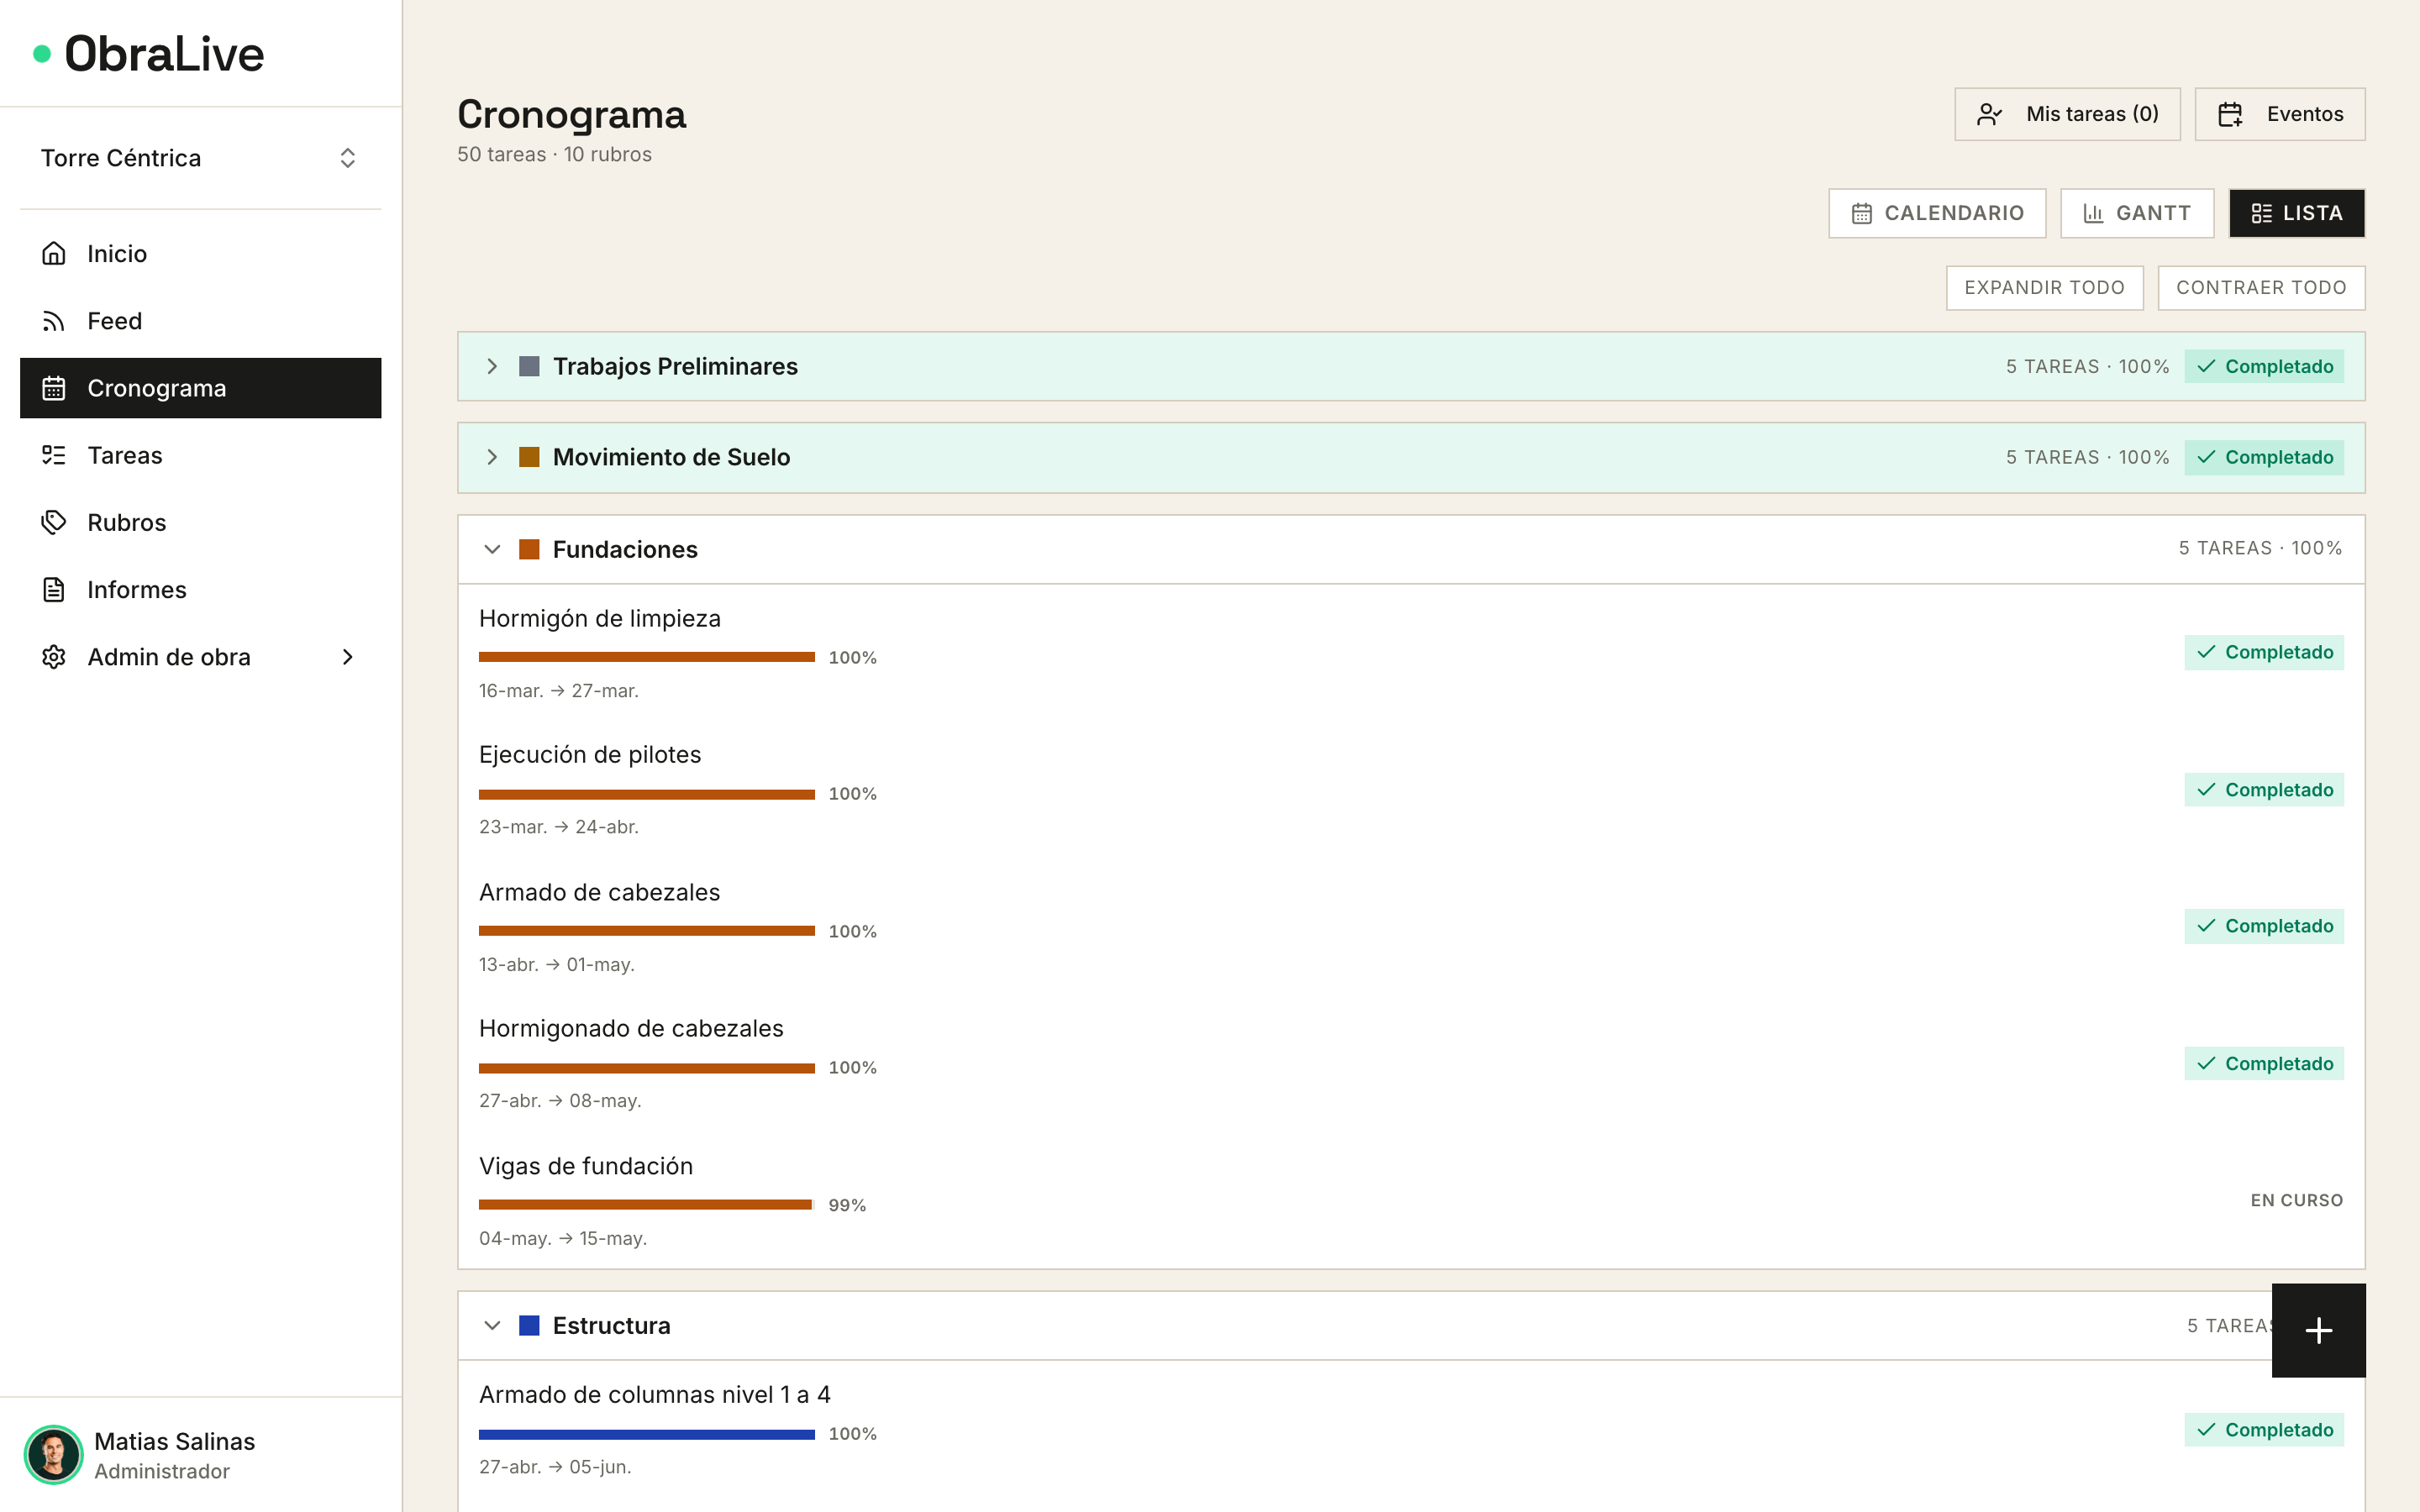Open Feed in the sidebar
The image size is (2420, 1512).
coord(200,321)
